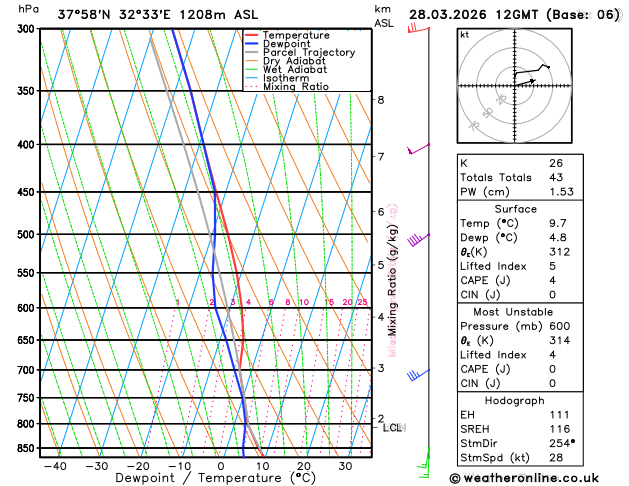Click the surface theta-e value '312'

click(x=560, y=252)
